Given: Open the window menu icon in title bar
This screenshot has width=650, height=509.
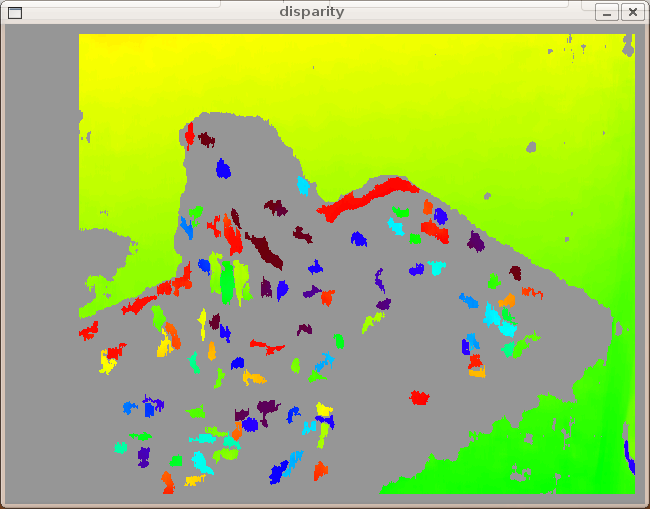Looking at the screenshot, I should [14, 12].
